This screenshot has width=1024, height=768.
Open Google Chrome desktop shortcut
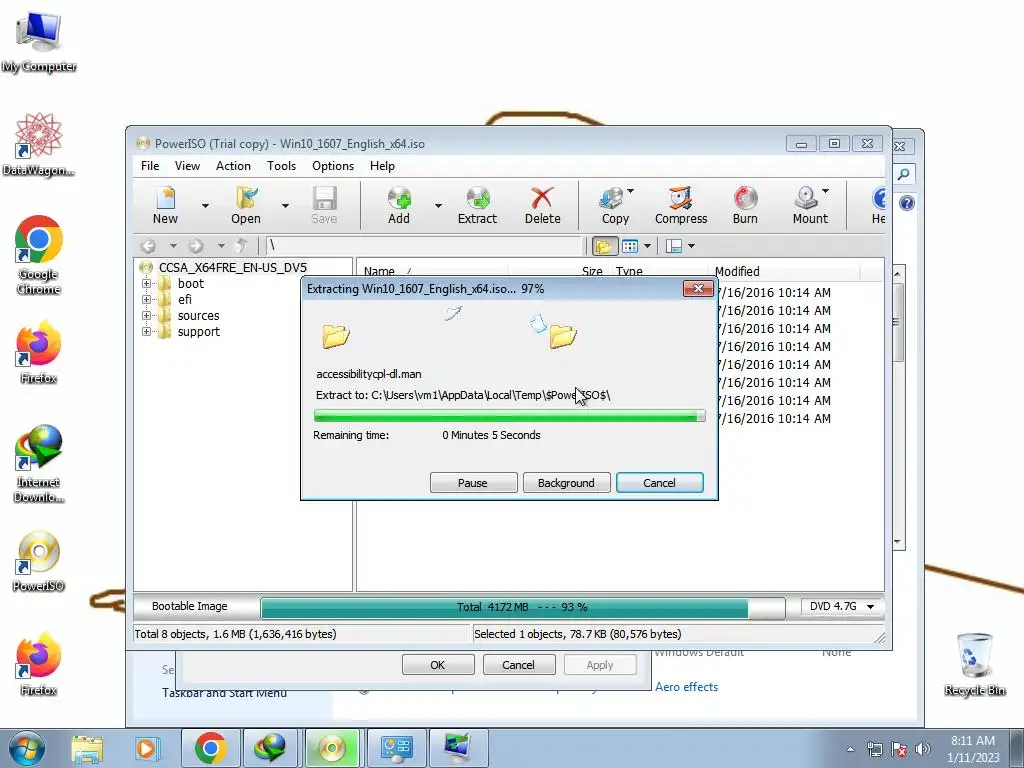(39, 255)
